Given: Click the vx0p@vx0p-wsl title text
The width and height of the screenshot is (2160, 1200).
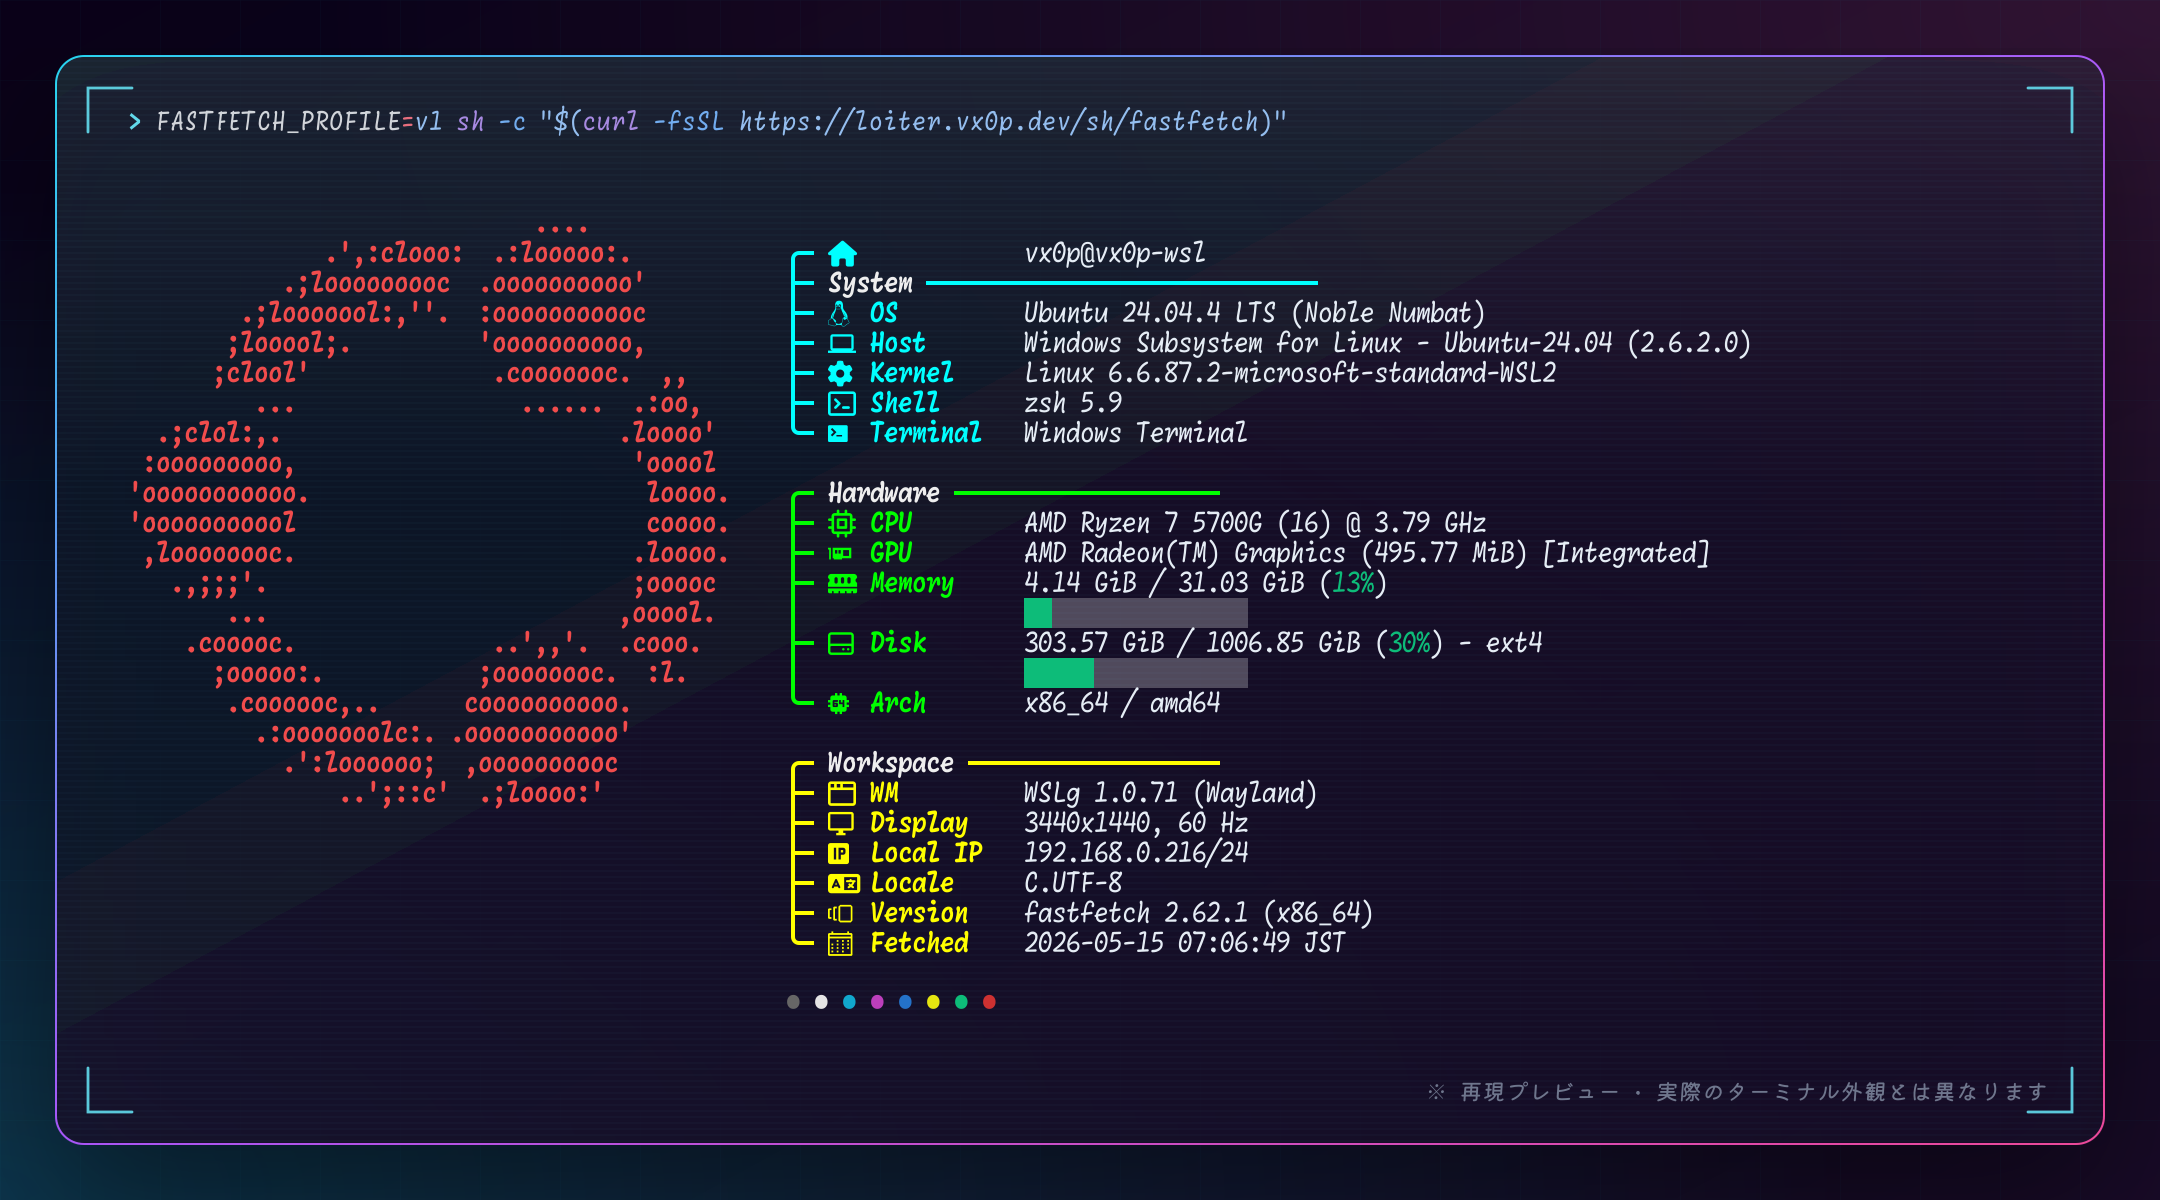Looking at the screenshot, I should tap(1114, 253).
